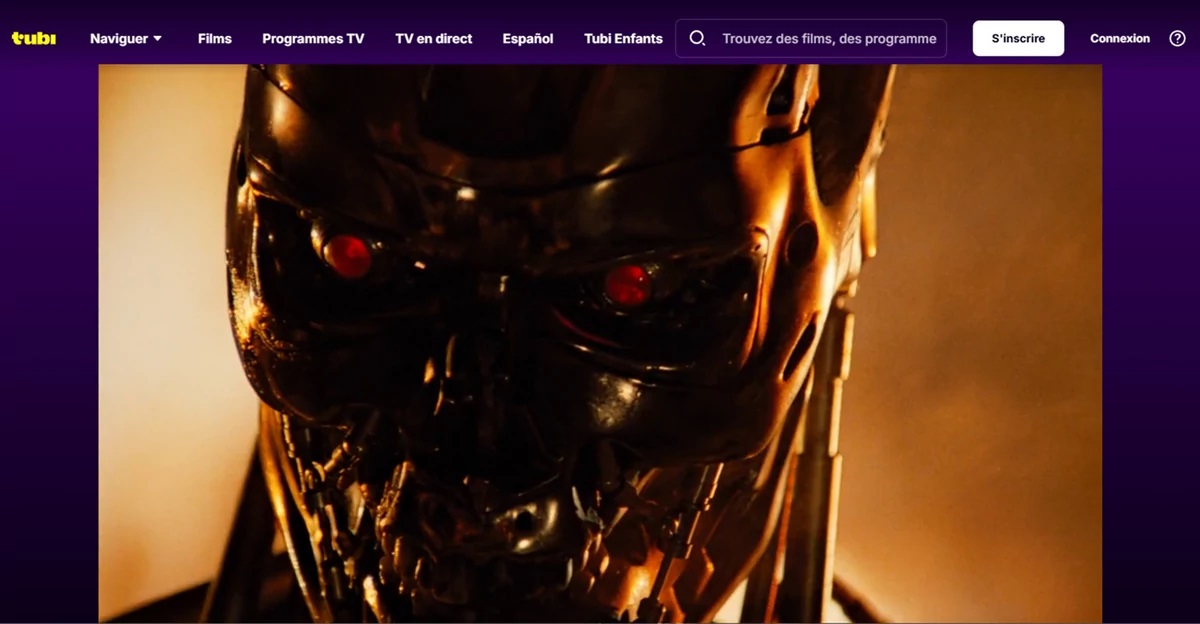The height and width of the screenshot is (624, 1200).
Task: Click the Terminator video to pause playback
Action: pyautogui.click(x=600, y=344)
